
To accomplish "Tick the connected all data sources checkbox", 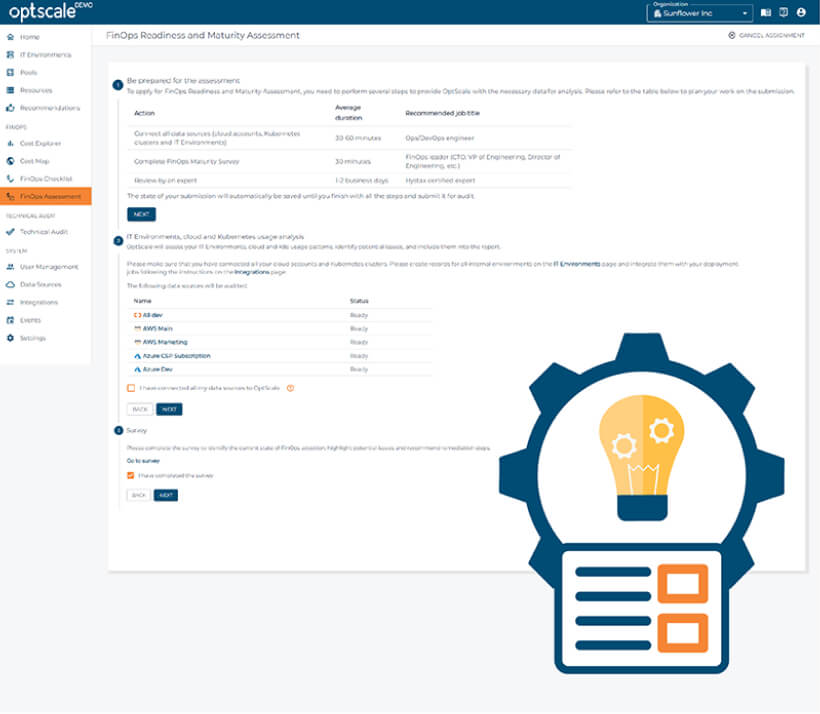I will click(131, 388).
